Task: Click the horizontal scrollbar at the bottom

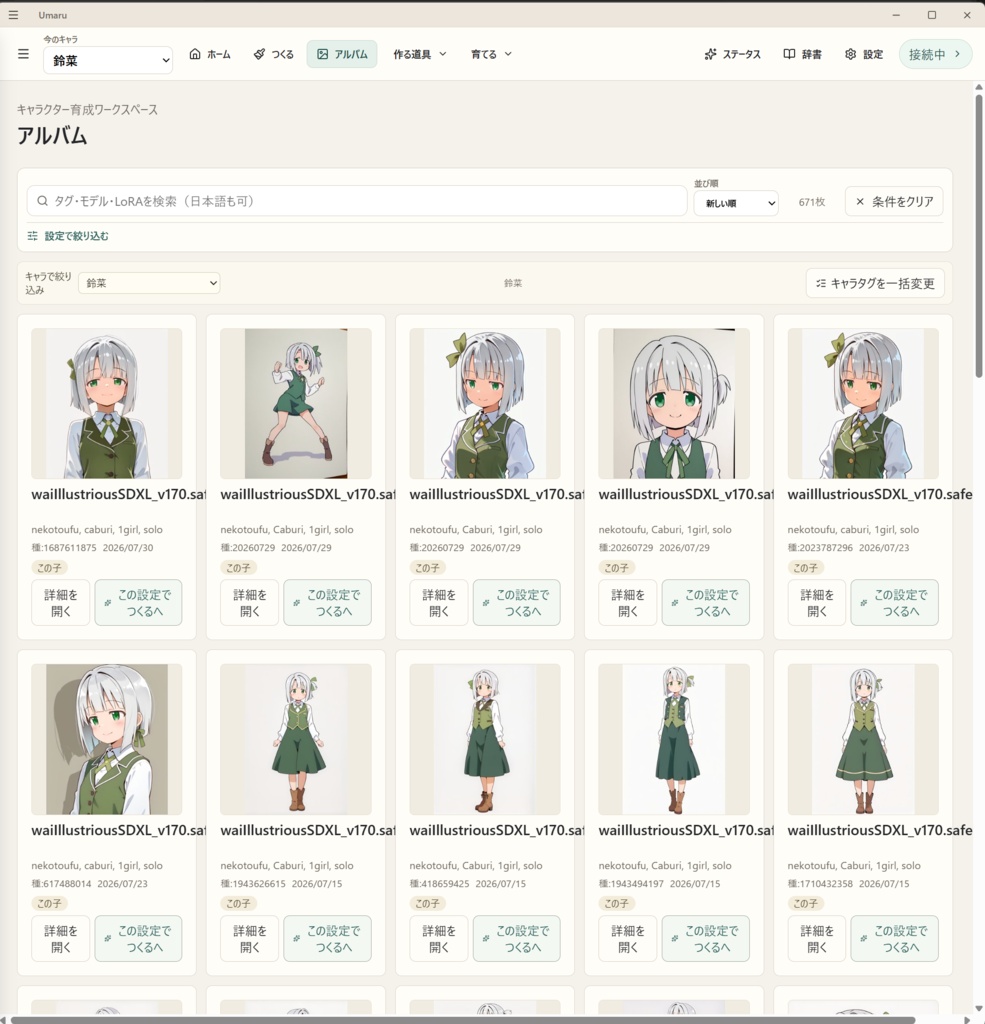Action: (462, 1019)
